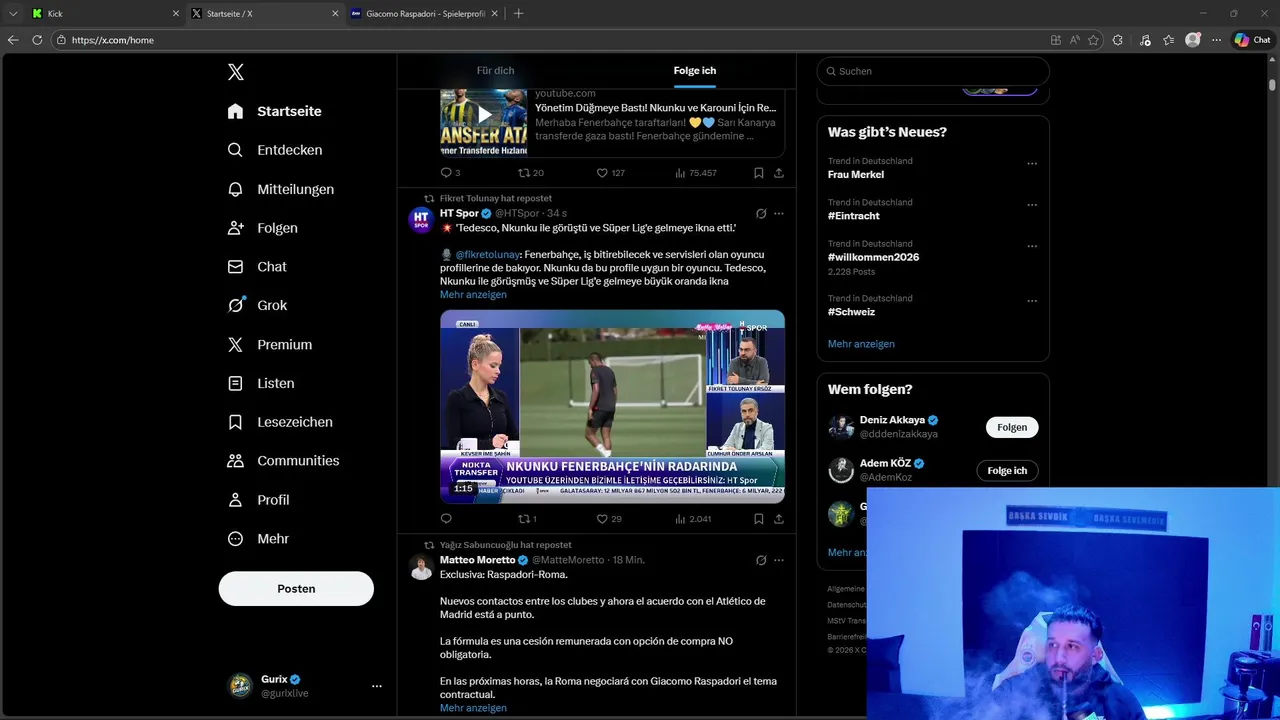Image resolution: width=1280 pixels, height=720 pixels.
Task: Open Listen from the sidebar
Action: pyautogui.click(x=261, y=383)
